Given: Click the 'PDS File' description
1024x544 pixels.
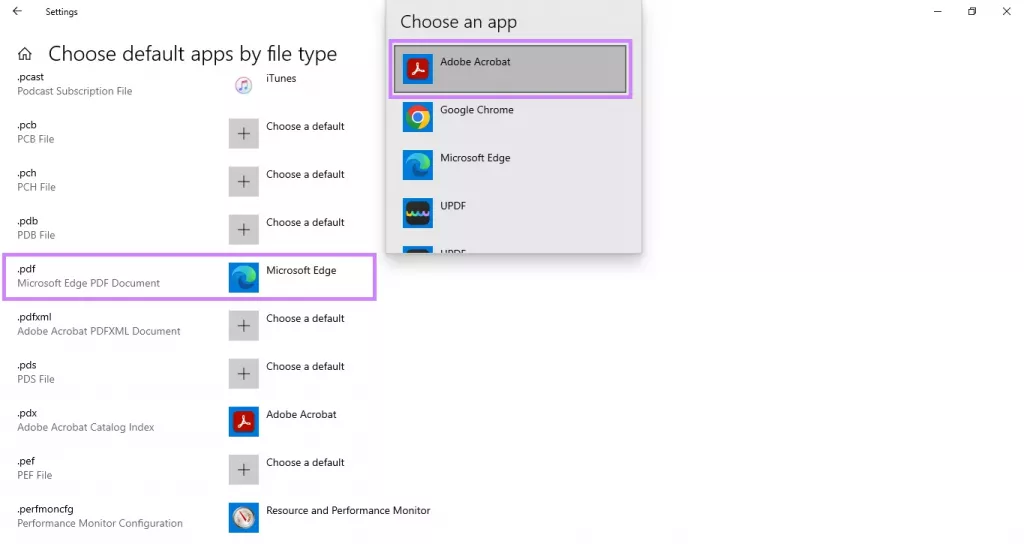Looking at the screenshot, I should (35, 379).
